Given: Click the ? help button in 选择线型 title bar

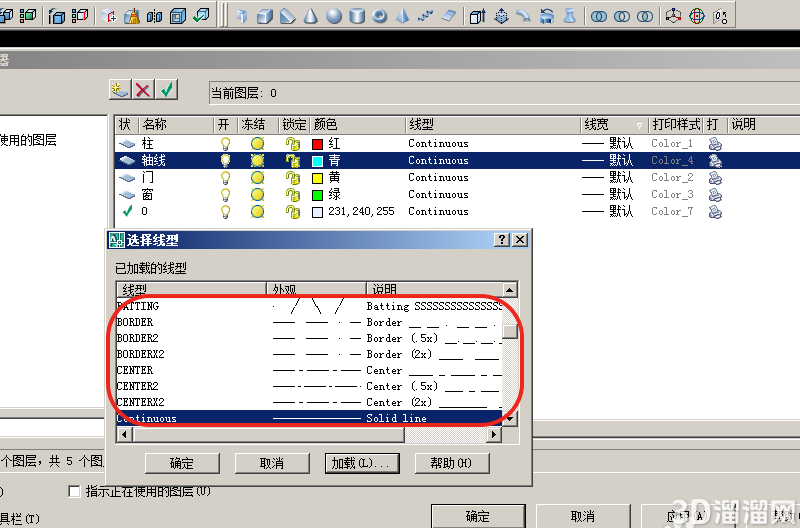Looking at the screenshot, I should click(x=502, y=240).
